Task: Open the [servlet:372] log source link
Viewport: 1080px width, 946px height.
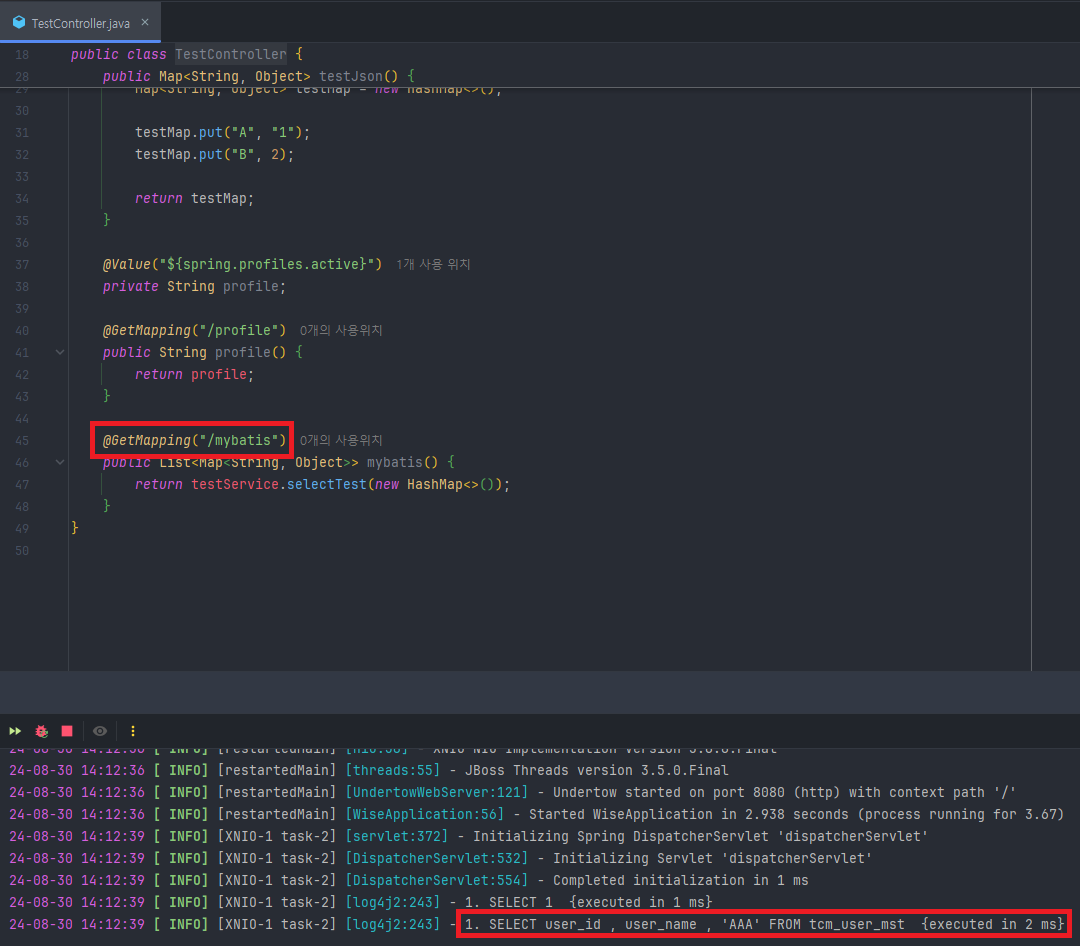Action: (396, 836)
